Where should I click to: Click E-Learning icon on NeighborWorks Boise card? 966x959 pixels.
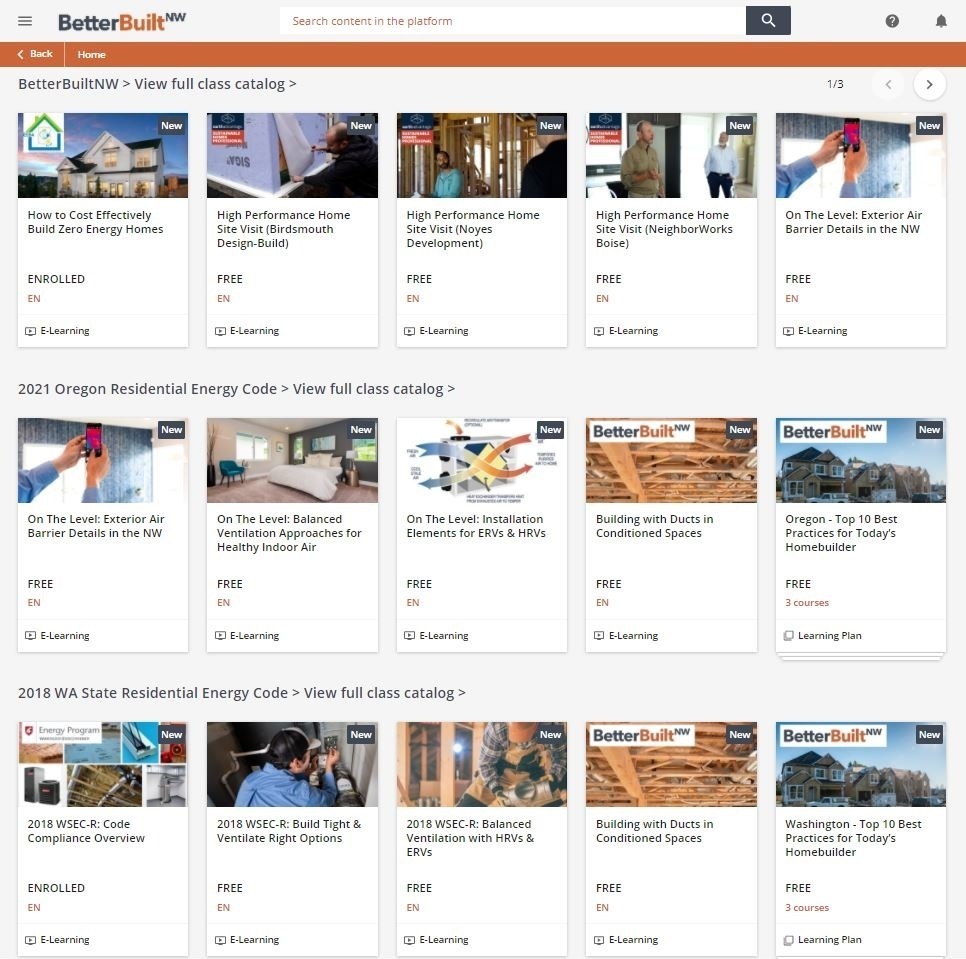(599, 331)
